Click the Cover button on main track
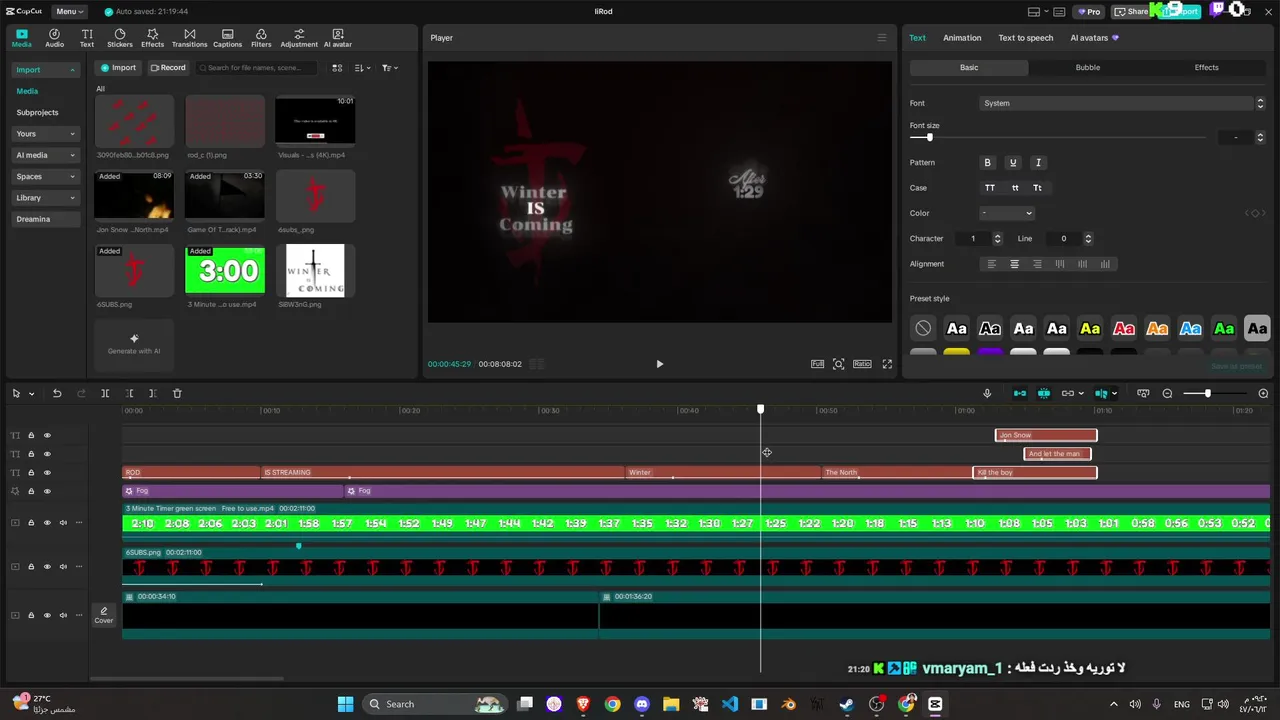This screenshot has width=1280, height=720. point(104,615)
